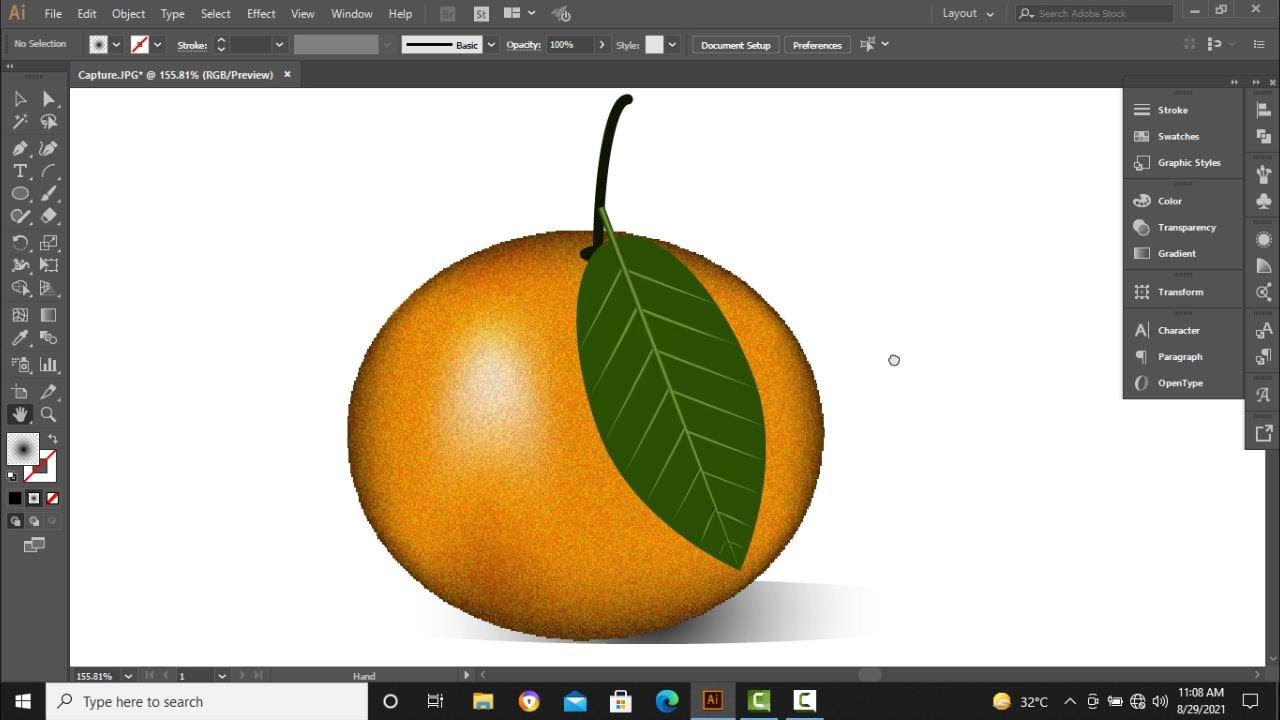Pick the Free Transform tool
This screenshot has width=1280, height=720.
[x=49, y=266]
